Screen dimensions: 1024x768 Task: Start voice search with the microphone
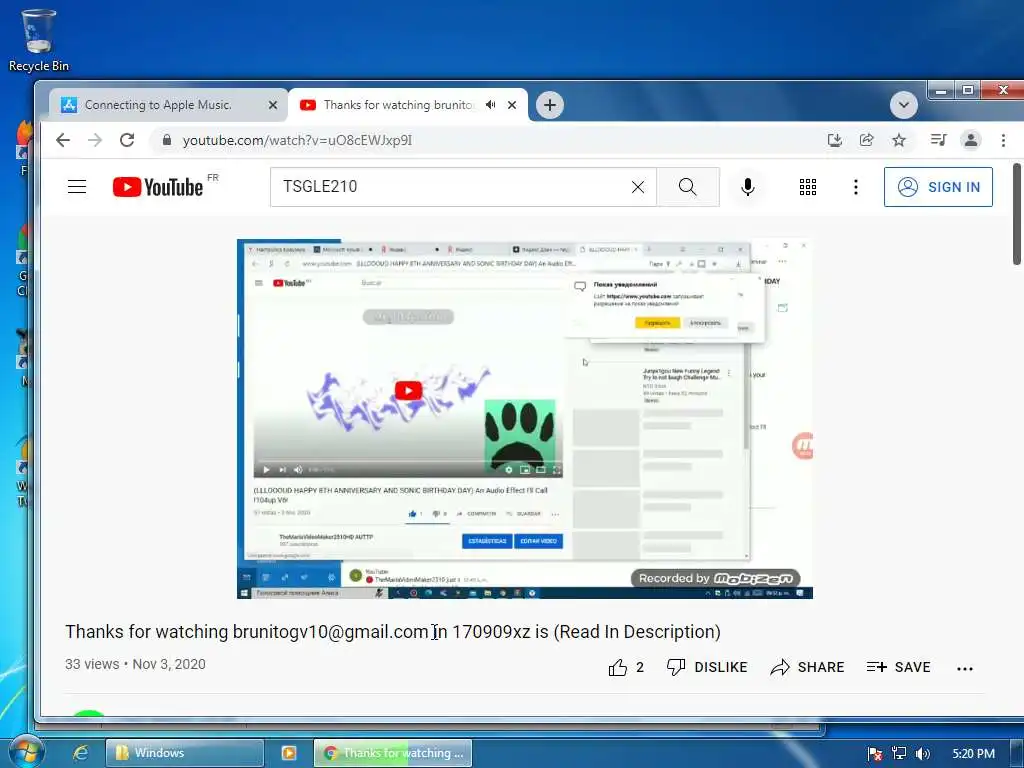(x=748, y=187)
